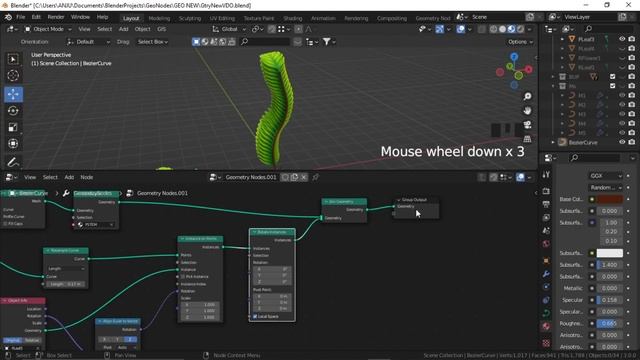Activate the Scale tool
Image resolution: width=640 pixels, height=360 pixels.
pyautogui.click(x=13, y=127)
